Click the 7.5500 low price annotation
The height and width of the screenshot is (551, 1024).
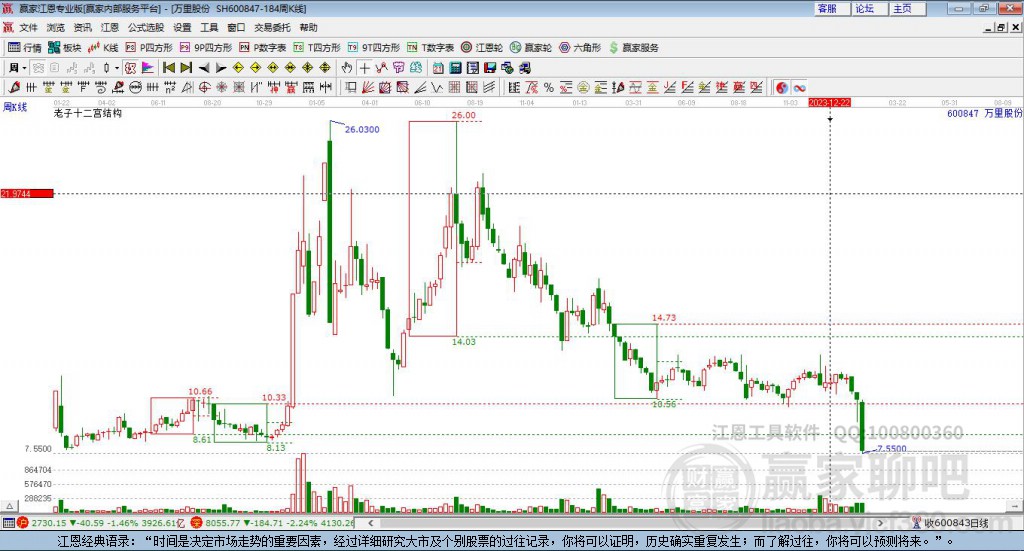point(891,449)
